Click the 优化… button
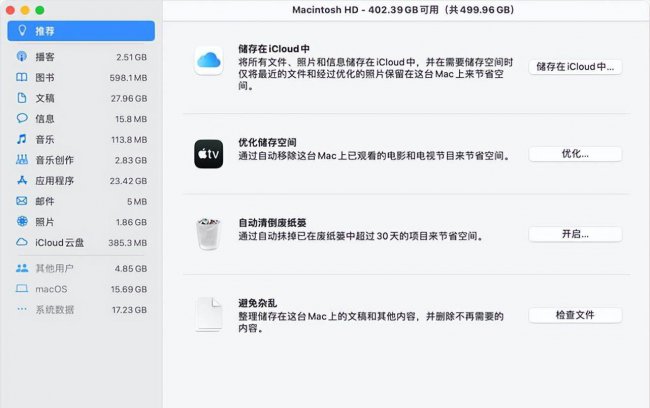 click(575, 154)
